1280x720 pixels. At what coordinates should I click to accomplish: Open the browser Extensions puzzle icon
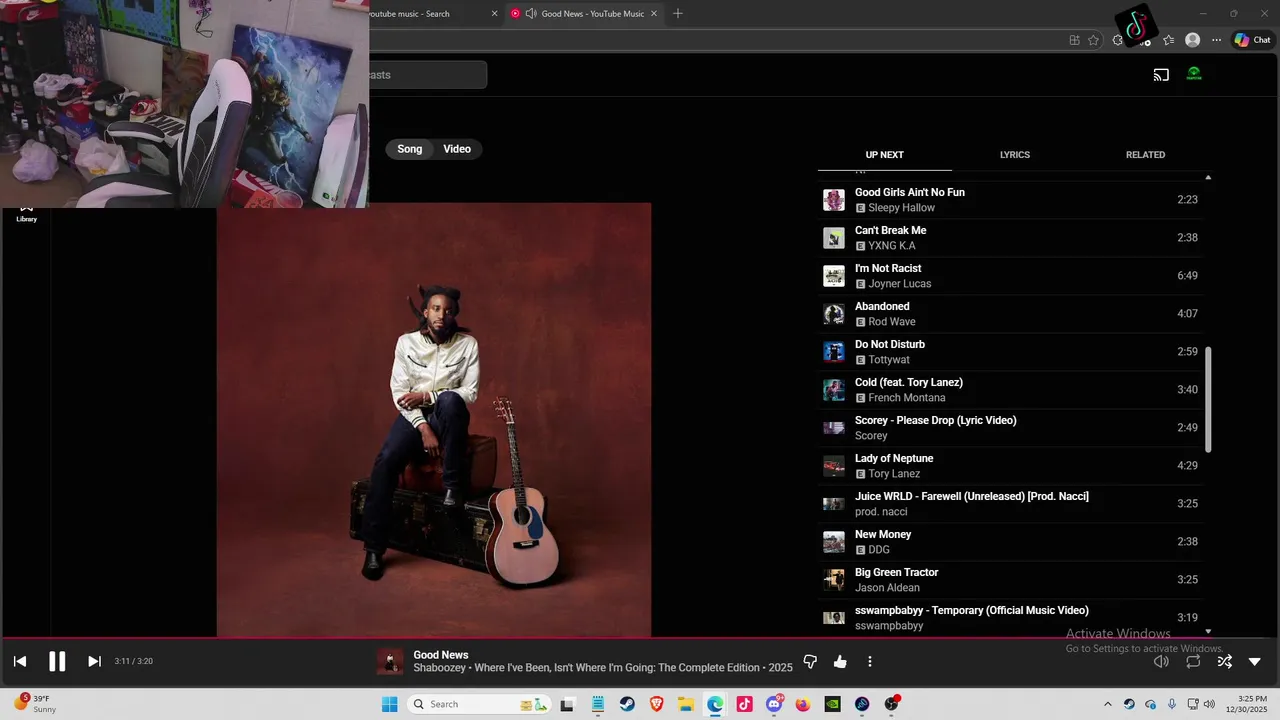click(1118, 40)
